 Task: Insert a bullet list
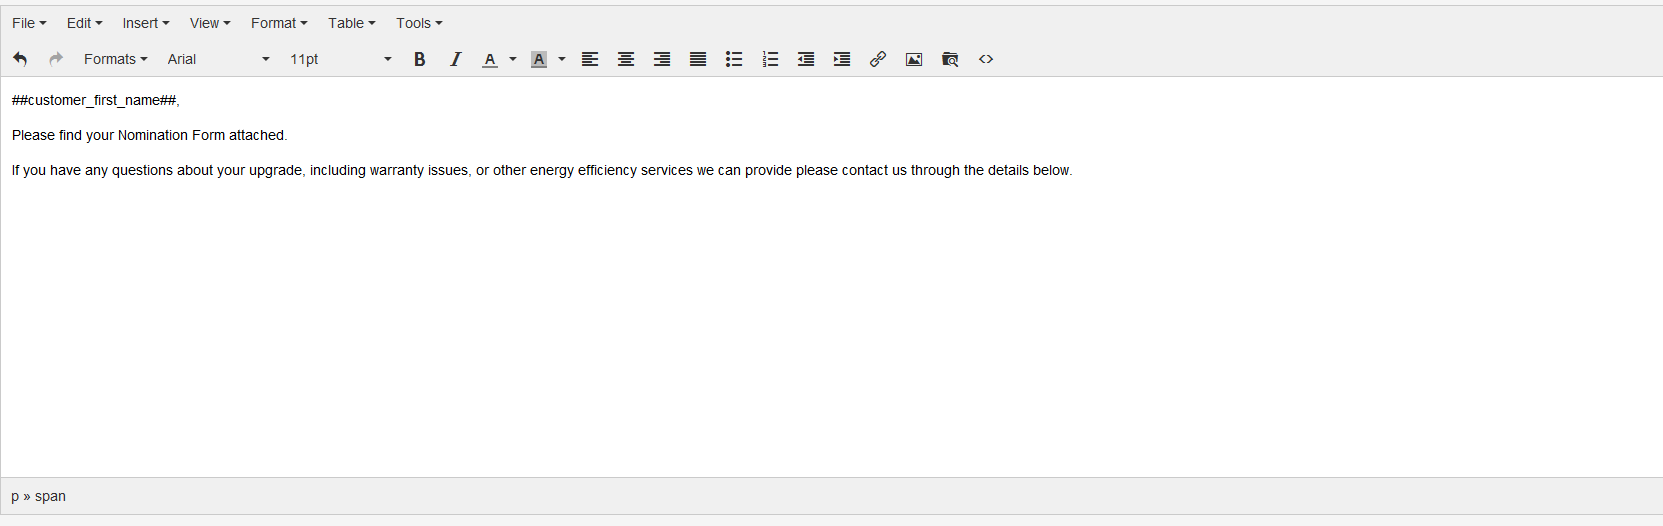(x=734, y=59)
